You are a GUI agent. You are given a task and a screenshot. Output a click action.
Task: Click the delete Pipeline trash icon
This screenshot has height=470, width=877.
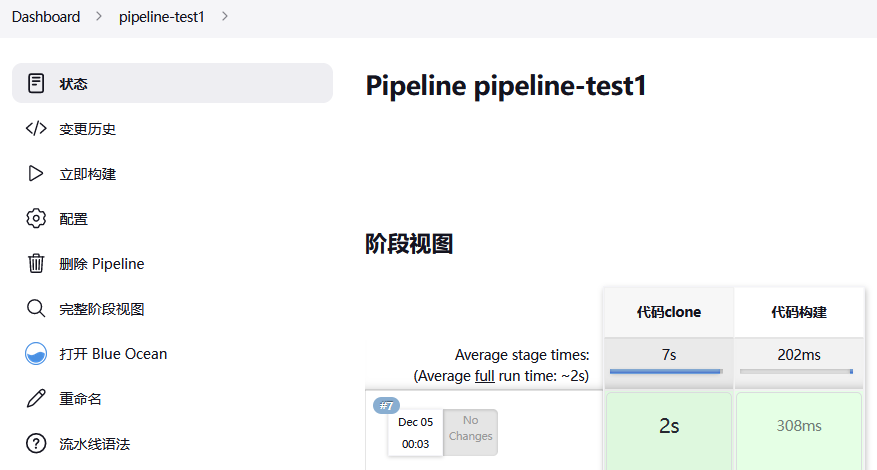click(36, 264)
